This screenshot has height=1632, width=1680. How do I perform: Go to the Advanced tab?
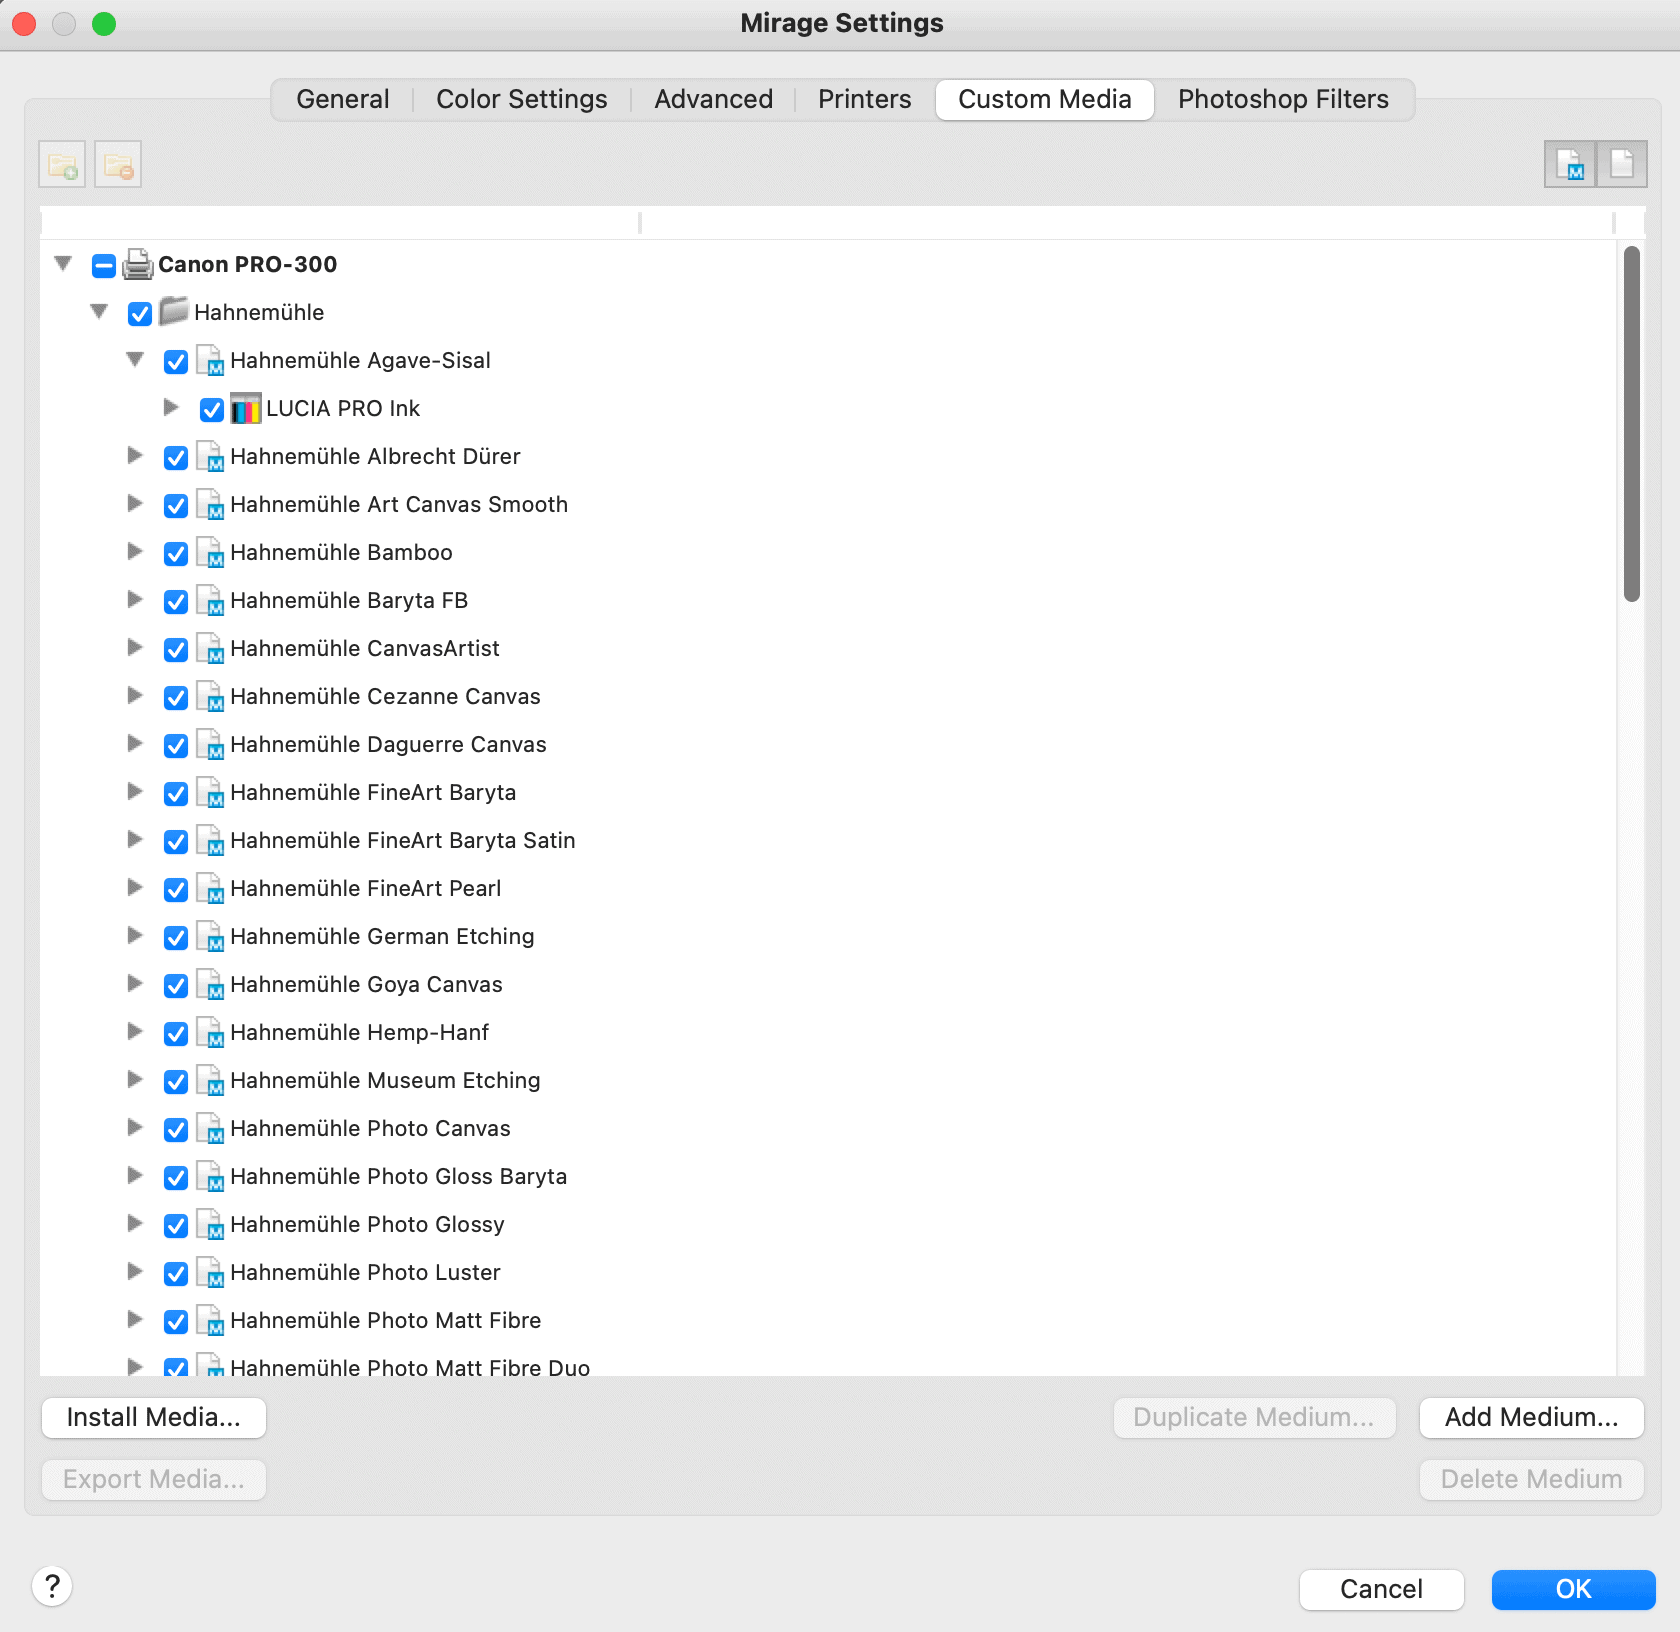click(714, 99)
